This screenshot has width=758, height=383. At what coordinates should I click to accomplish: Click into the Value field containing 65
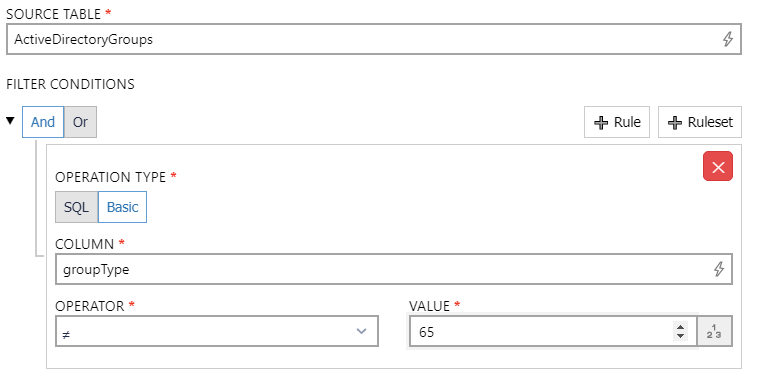click(540, 332)
